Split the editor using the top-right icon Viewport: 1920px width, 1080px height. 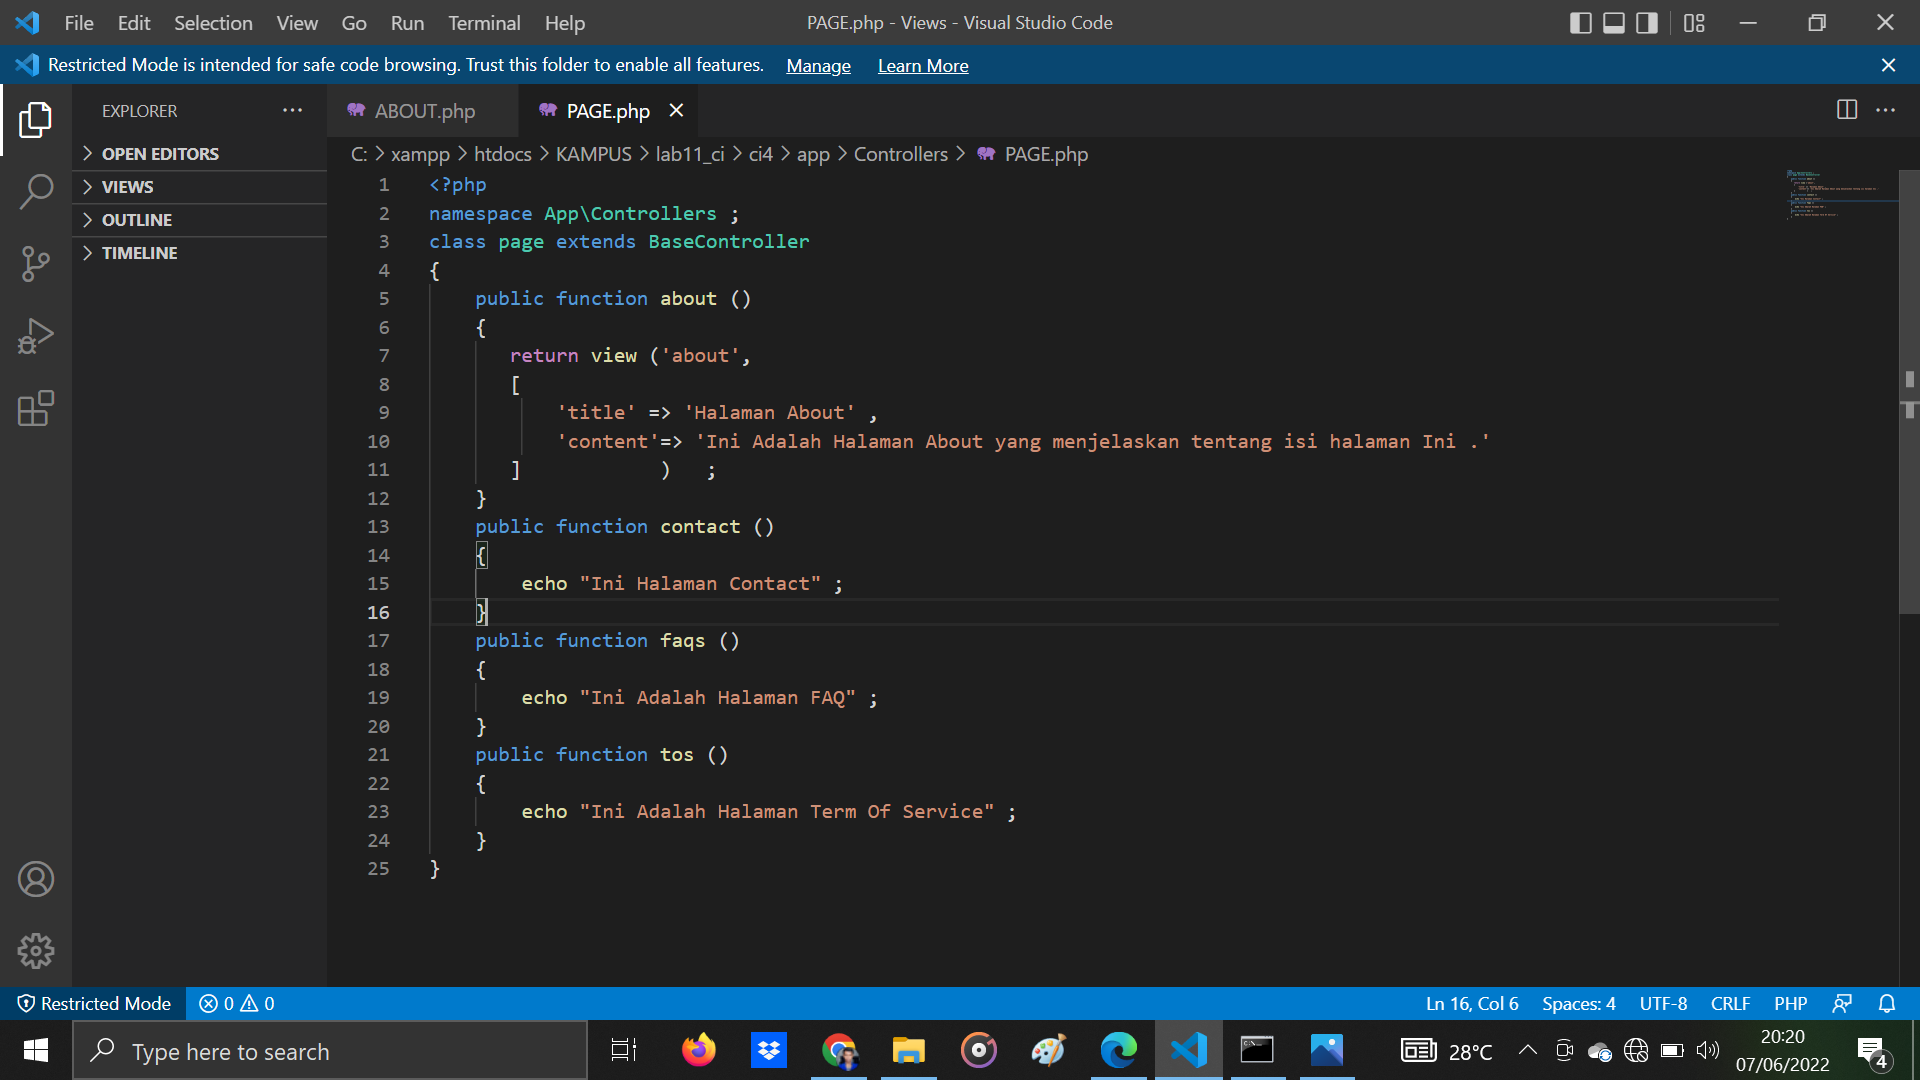click(1845, 110)
